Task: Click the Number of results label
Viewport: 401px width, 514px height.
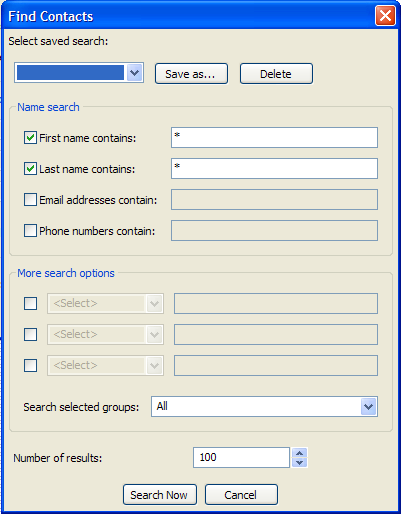Action: click(58, 458)
